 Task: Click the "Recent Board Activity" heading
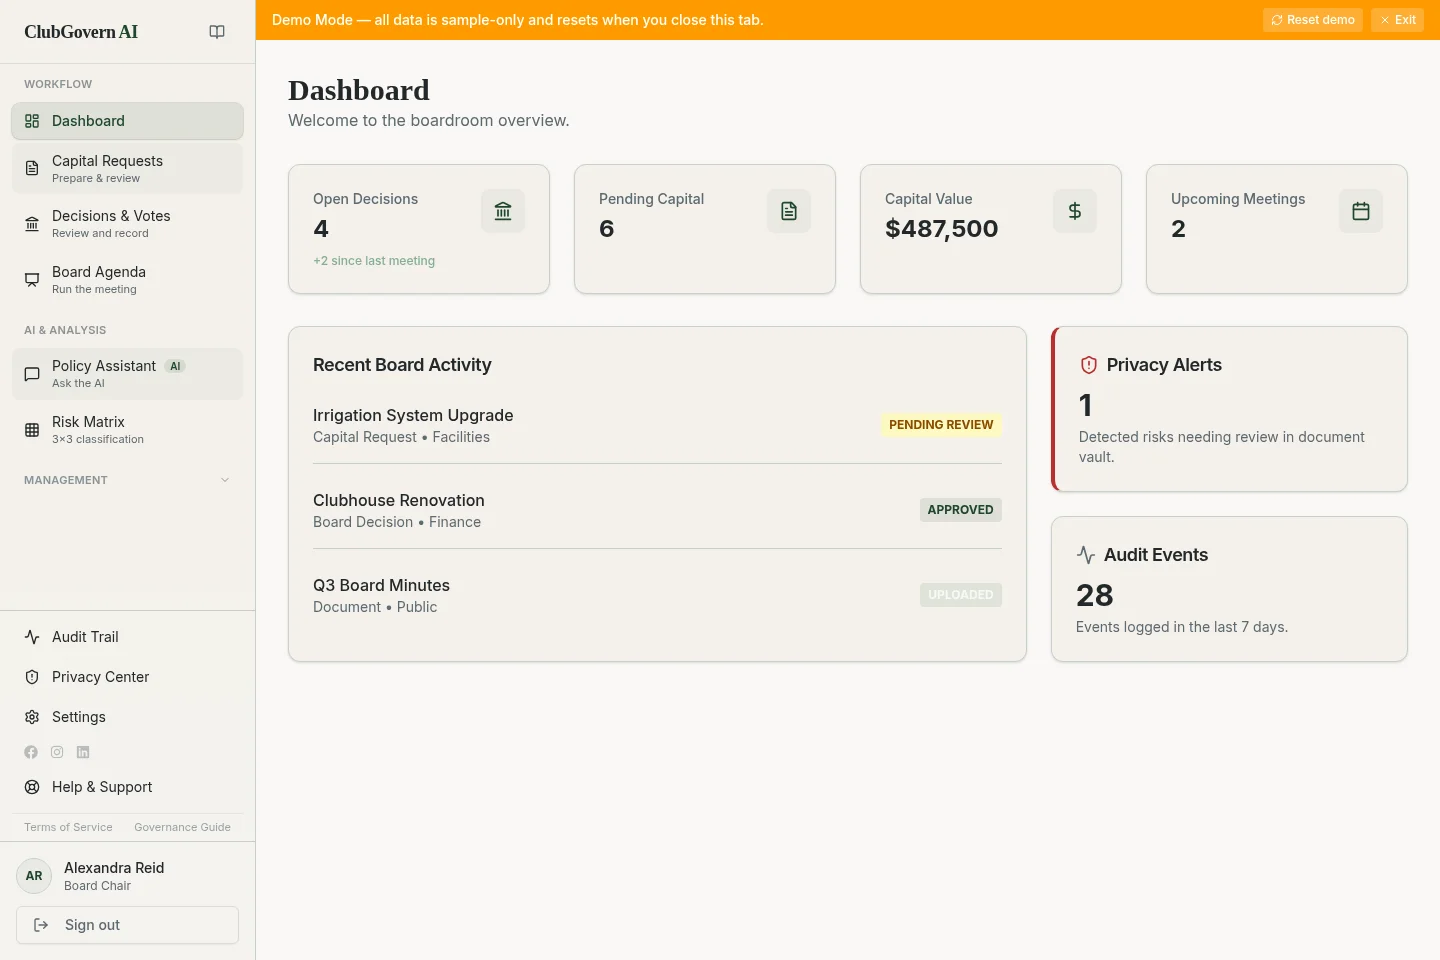[402, 365]
